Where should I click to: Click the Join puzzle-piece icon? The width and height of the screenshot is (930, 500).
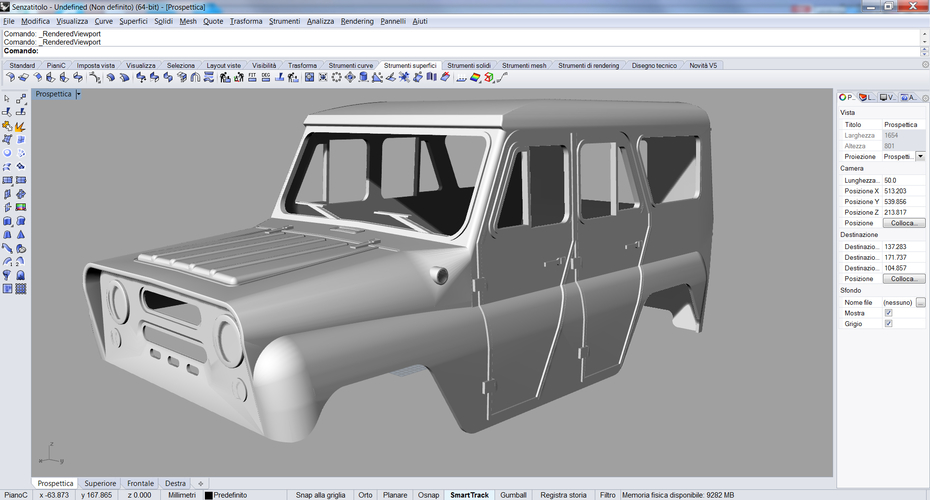pyautogui.click(x=7, y=126)
